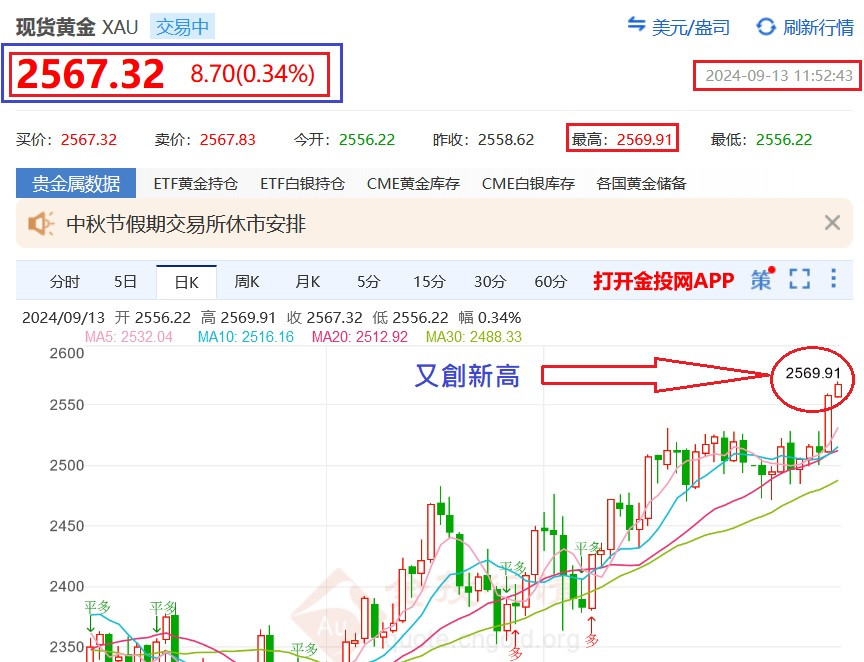This screenshot has width=864, height=662.
Task: Switch chart to 30分 interval
Action: (x=490, y=282)
